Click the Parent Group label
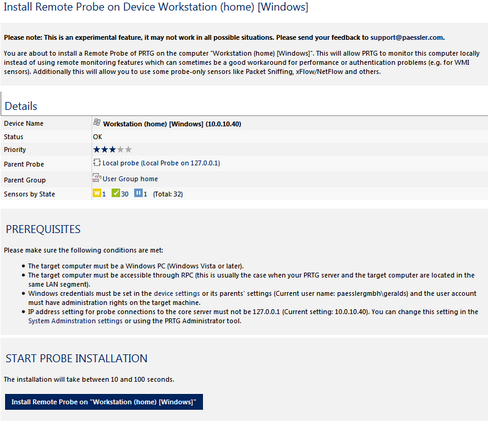This screenshot has height=424, width=490. pyautogui.click(x=25, y=180)
